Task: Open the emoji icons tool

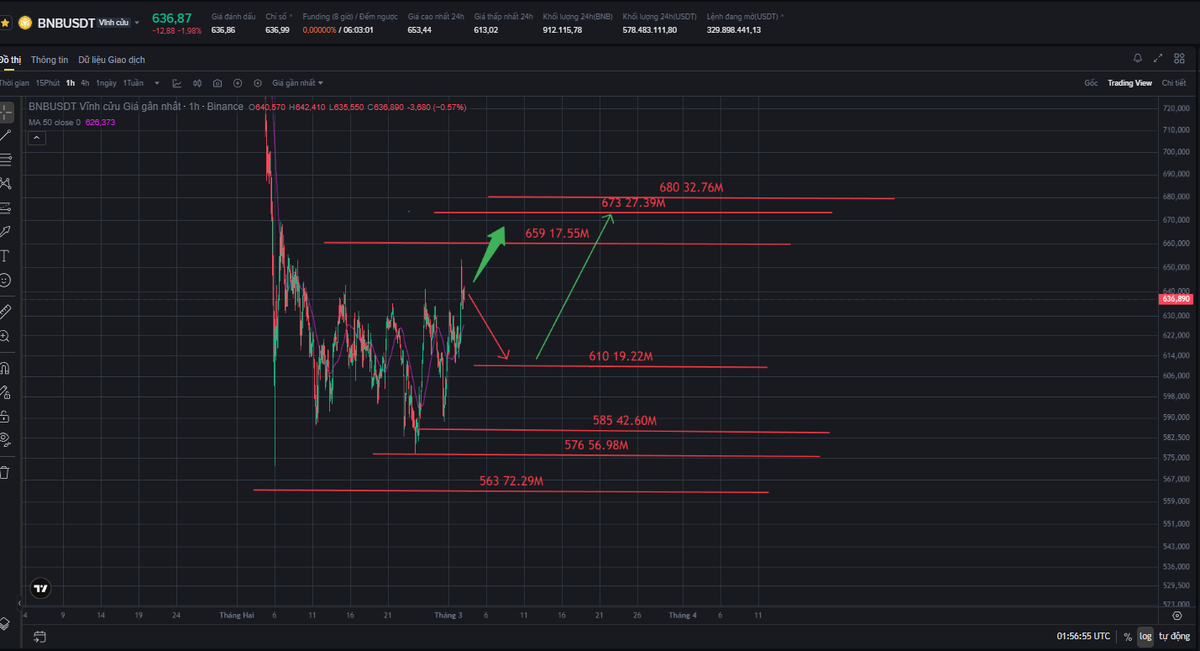Action: [5, 280]
